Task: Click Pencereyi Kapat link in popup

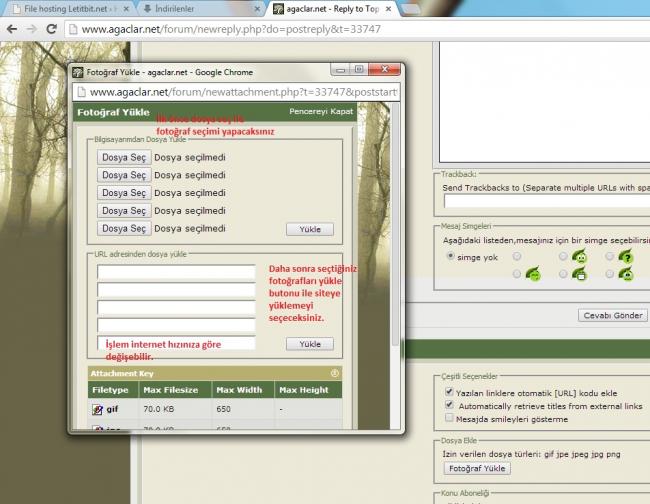Action: point(321,111)
